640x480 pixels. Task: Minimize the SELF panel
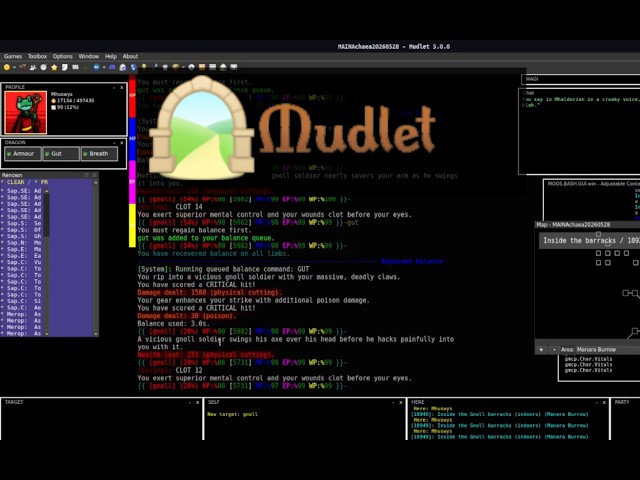(x=393, y=402)
